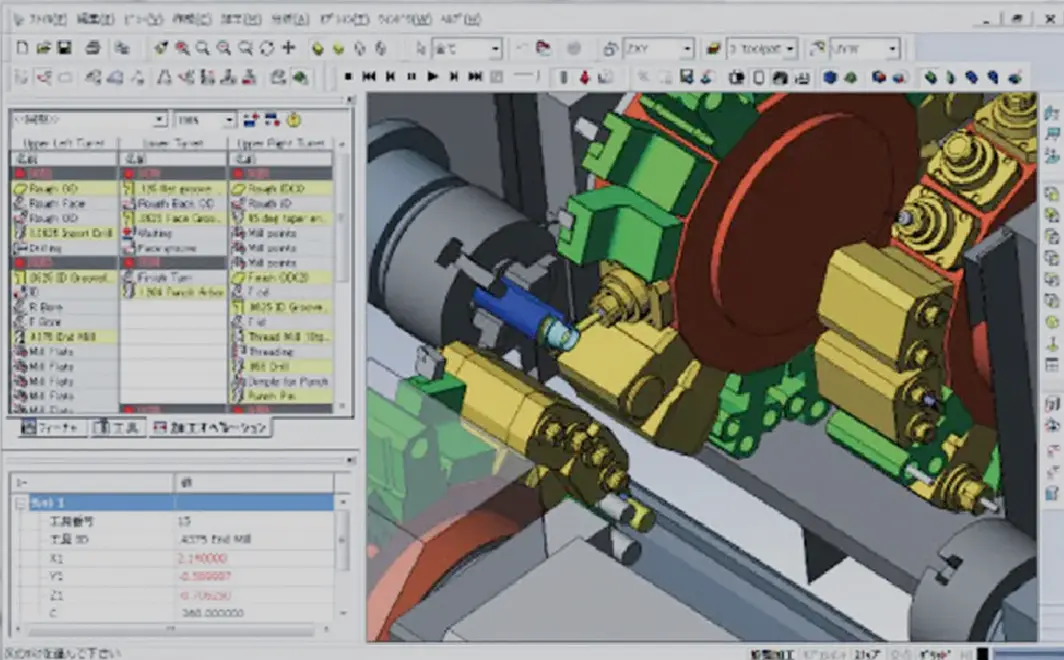The width and height of the screenshot is (1064, 660).
Task: Switch to the 加工オペレーション tab
Action: [x=210, y=428]
